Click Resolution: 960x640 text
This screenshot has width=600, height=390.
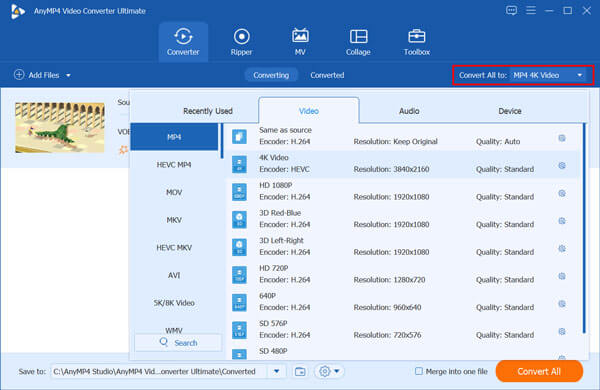point(387,307)
